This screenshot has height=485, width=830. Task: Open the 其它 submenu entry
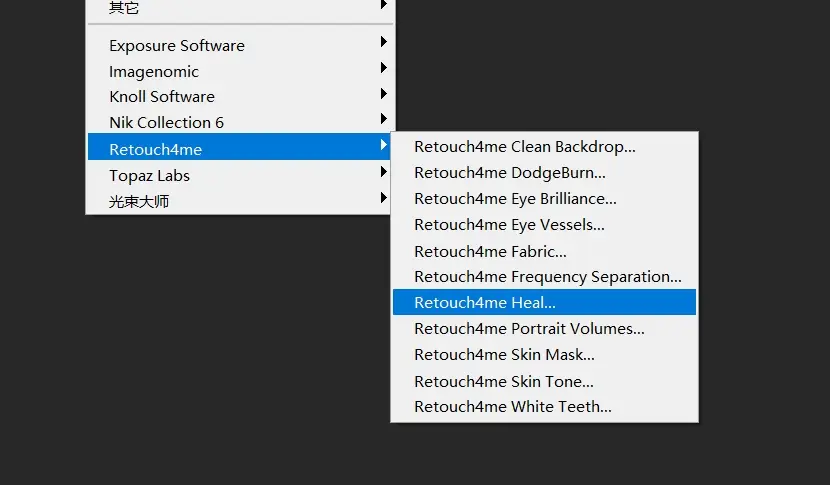click(x=125, y=7)
